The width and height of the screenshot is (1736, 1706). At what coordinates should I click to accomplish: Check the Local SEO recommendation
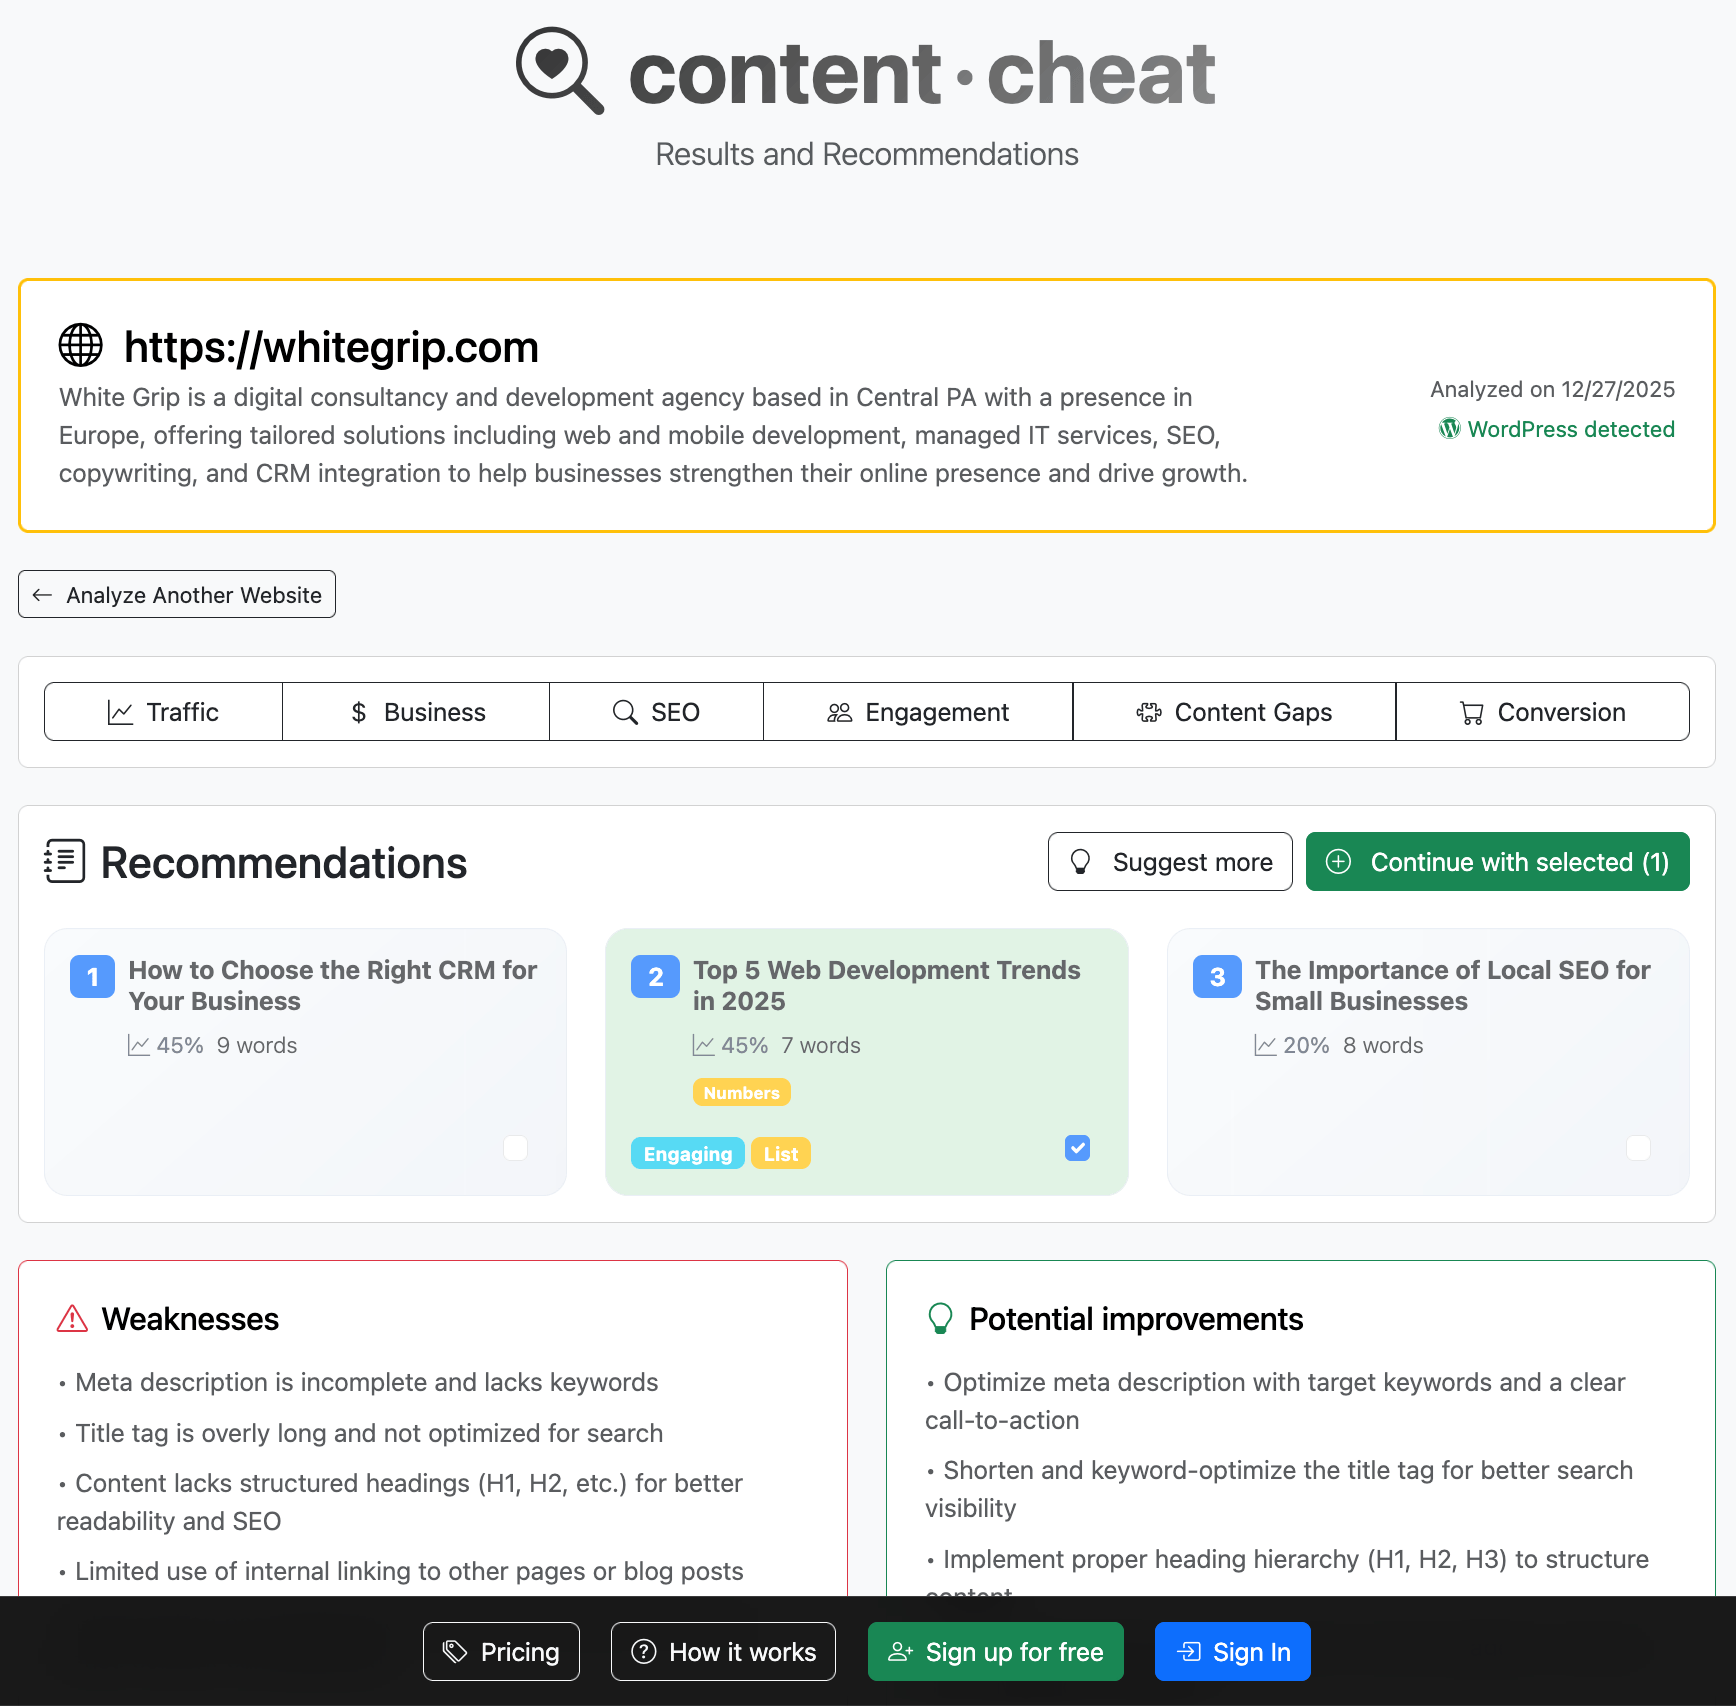(1638, 1148)
